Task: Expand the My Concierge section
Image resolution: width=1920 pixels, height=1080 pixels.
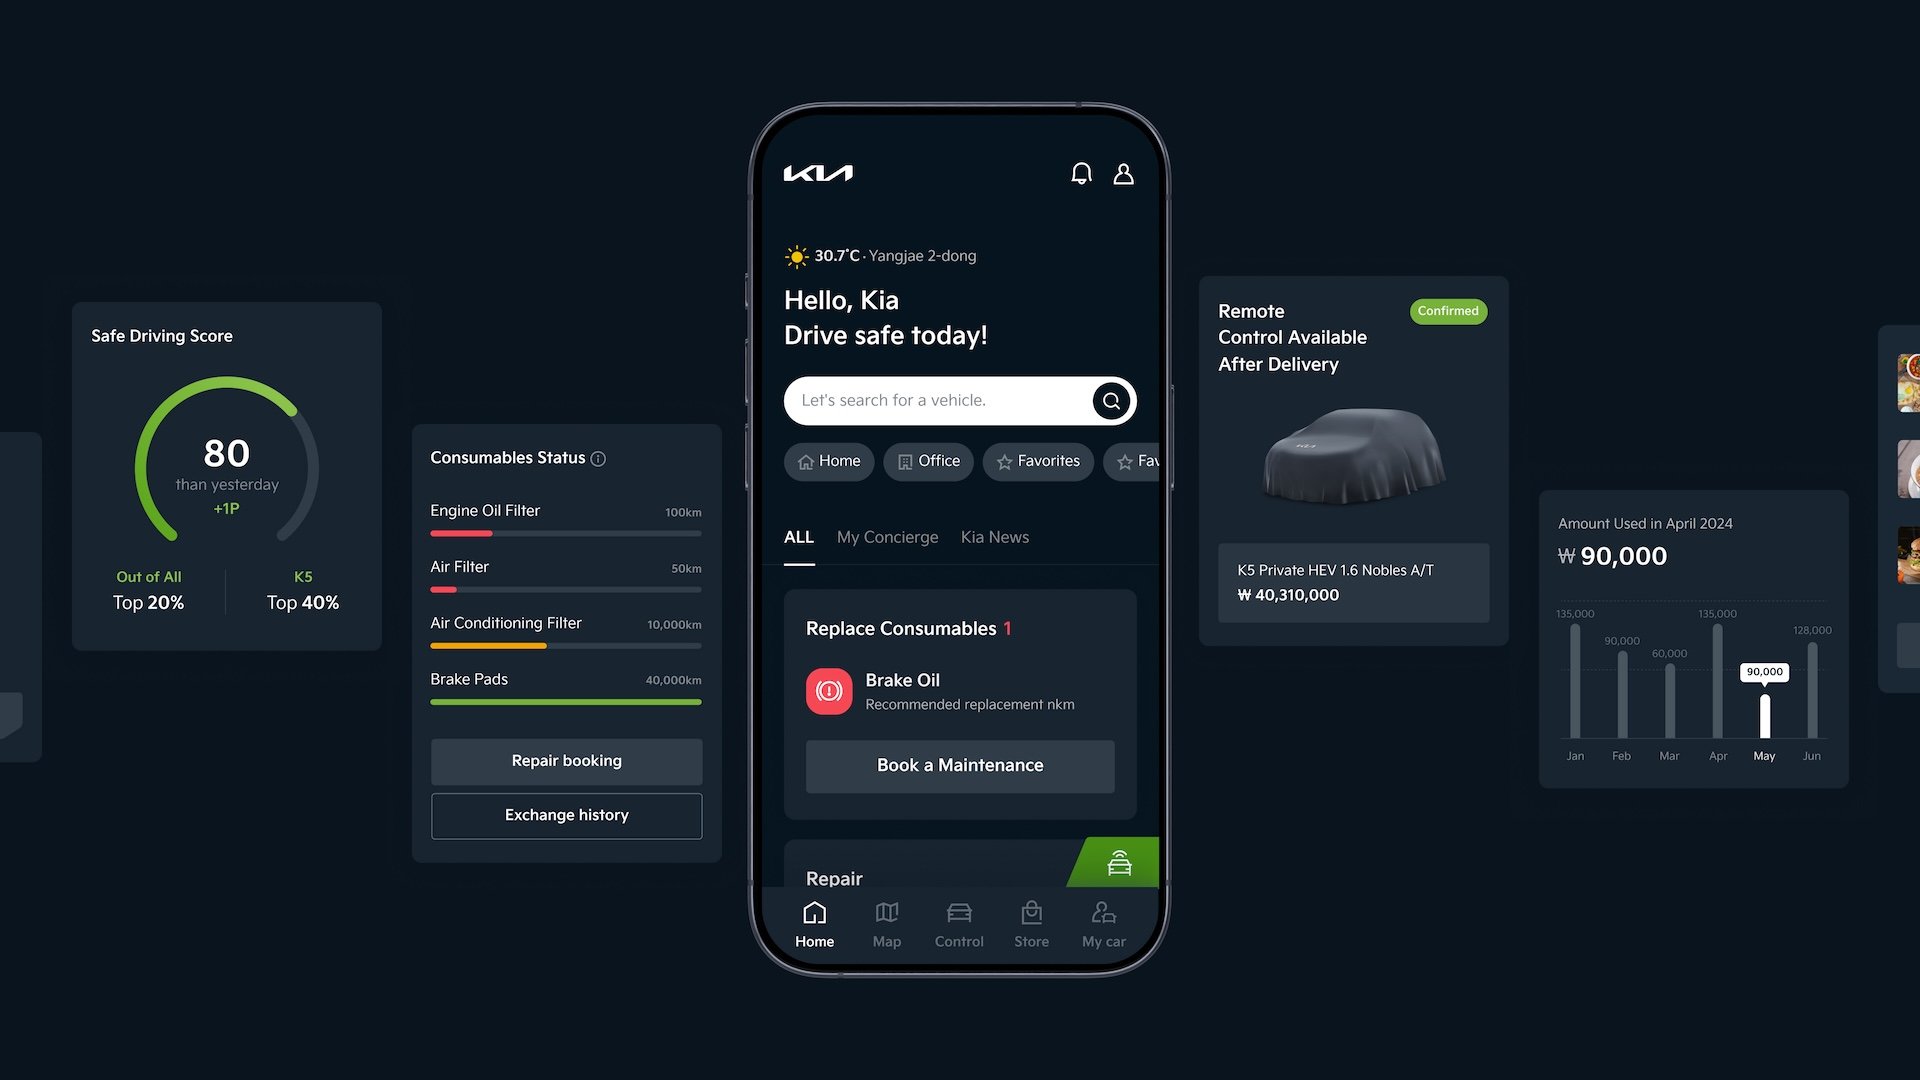Action: [x=887, y=537]
